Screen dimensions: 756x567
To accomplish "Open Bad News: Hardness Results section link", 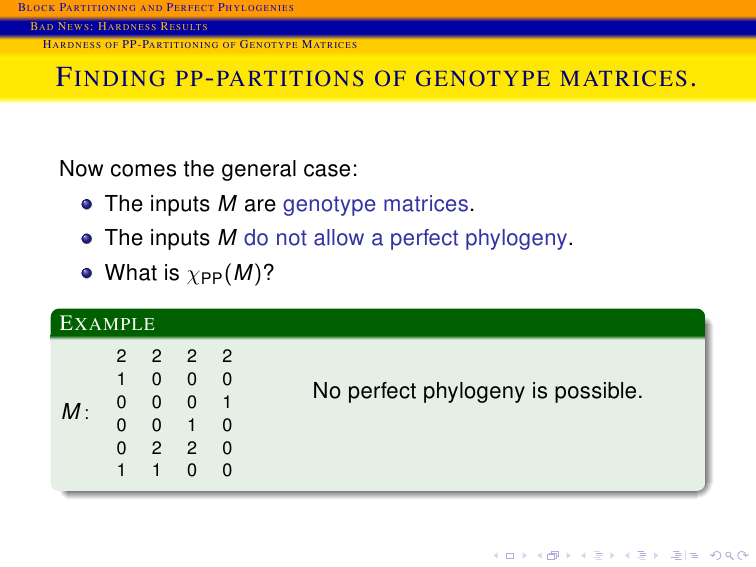I will [x=119, y=26].
